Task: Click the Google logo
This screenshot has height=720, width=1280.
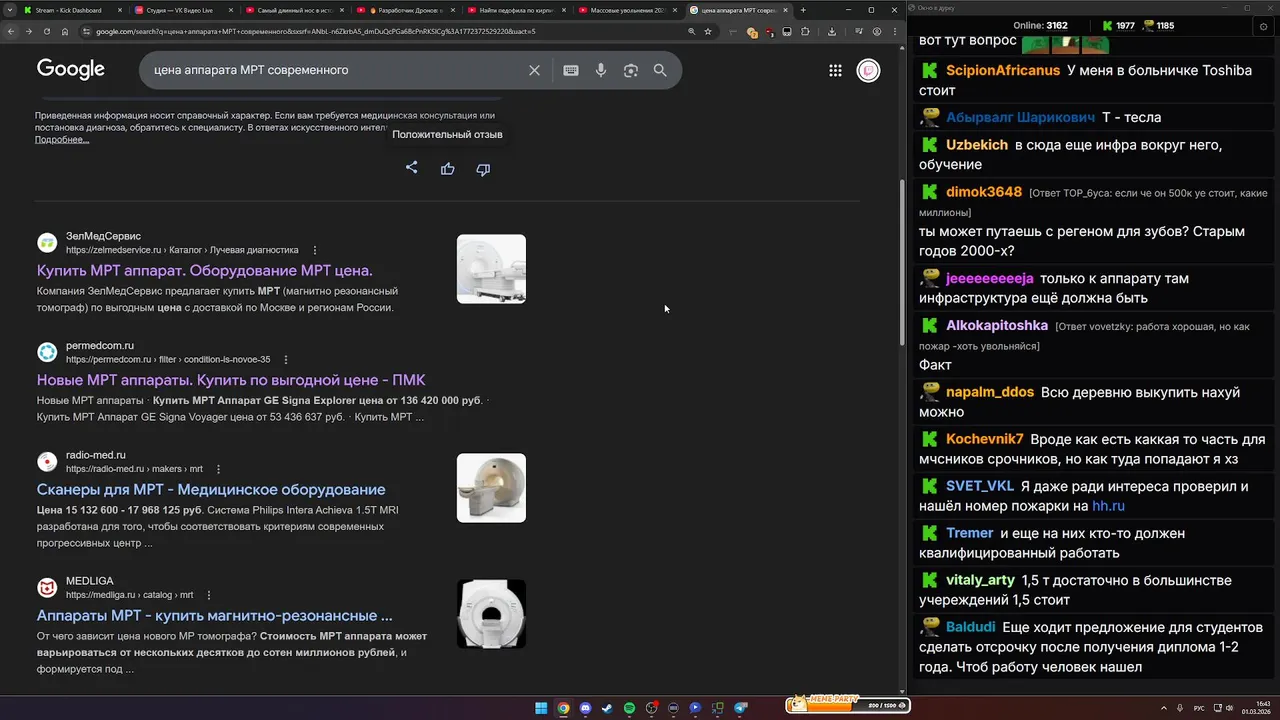Action: [x=71, y=69]
